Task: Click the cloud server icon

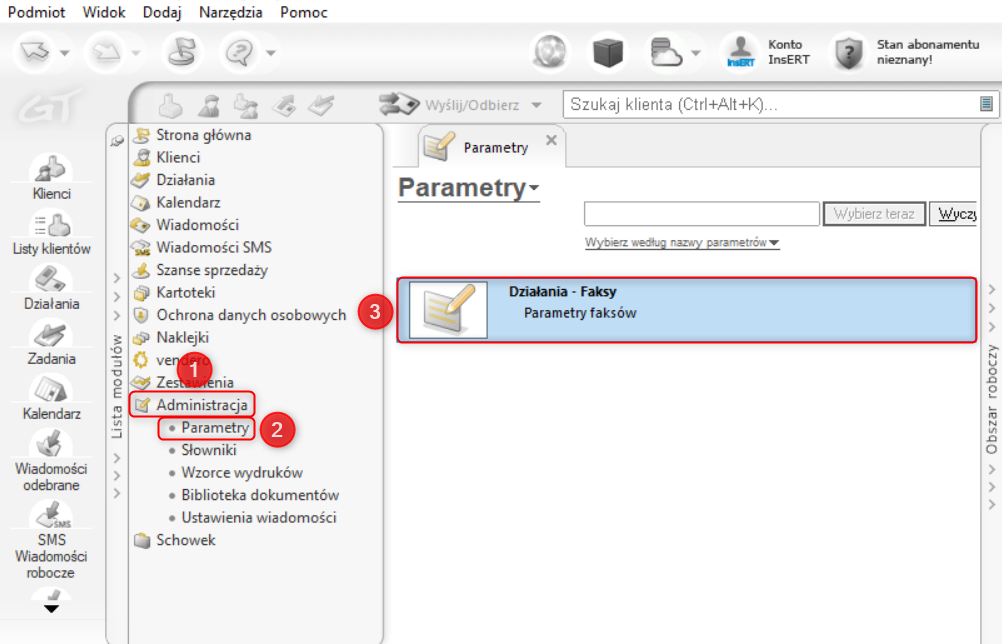Action: (x=665, y=52)
